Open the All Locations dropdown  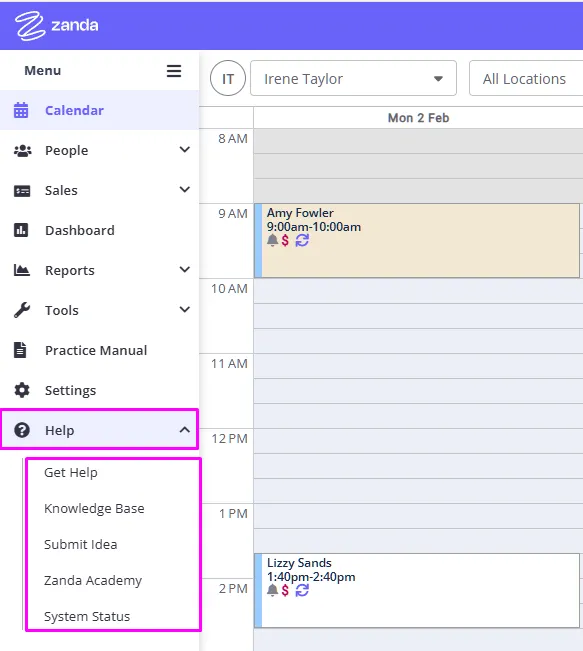526,78
